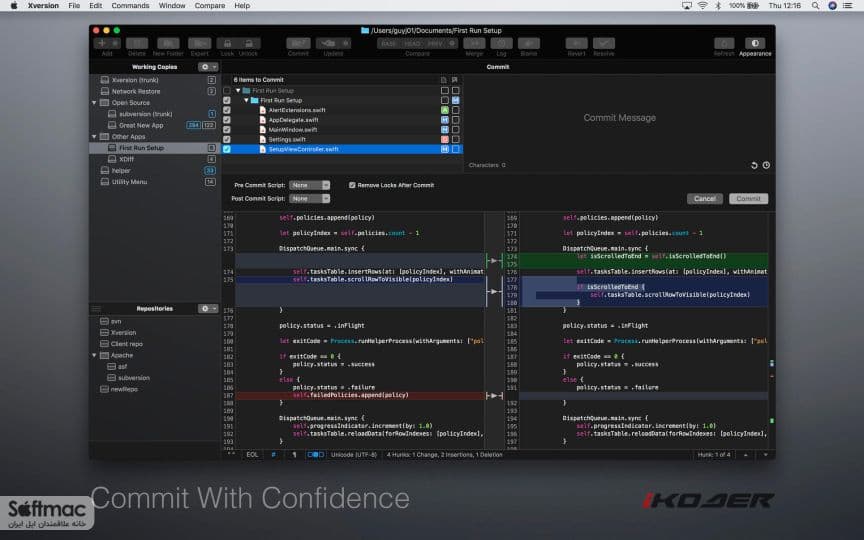This screenshot has width=864, height=540.
Task: Click the reset commit message icon
Action: pyautogui.click(x=754, y=165)
